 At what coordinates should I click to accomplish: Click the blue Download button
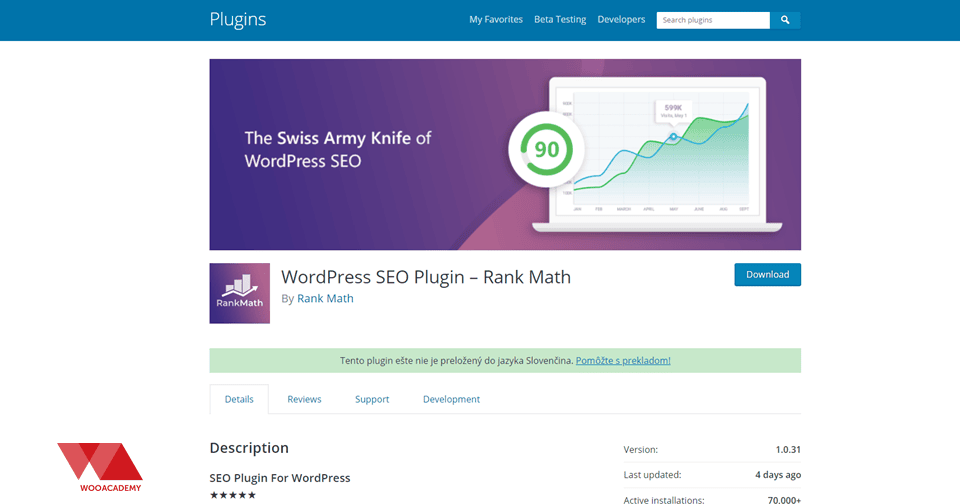[767, 274]
